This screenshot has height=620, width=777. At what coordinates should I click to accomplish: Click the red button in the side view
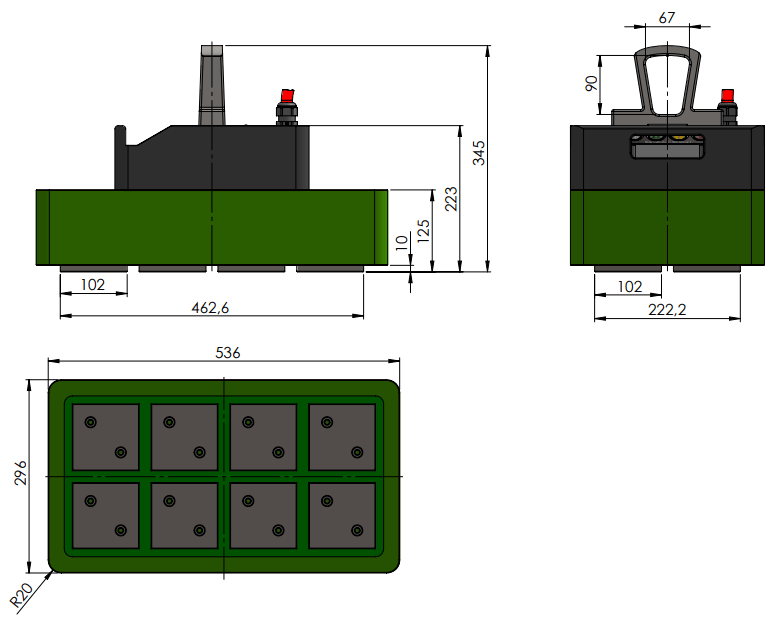click(727, 95)
